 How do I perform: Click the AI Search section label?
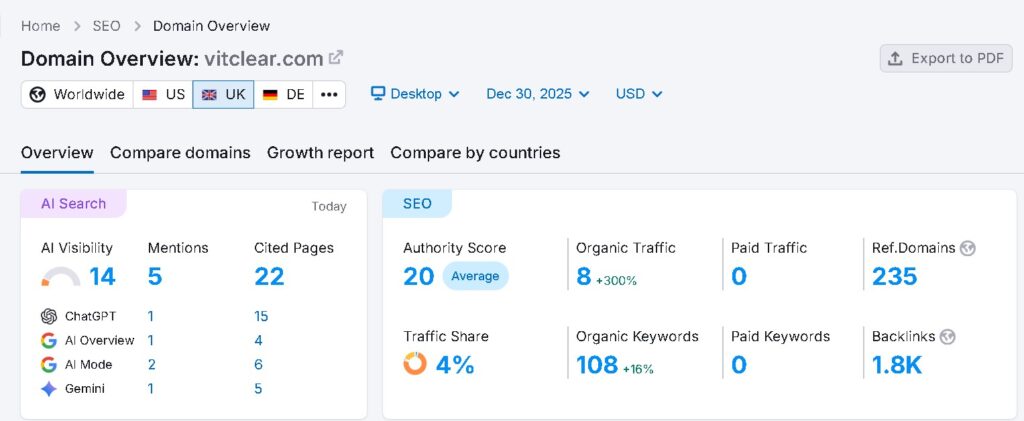[x=73, y=204]
